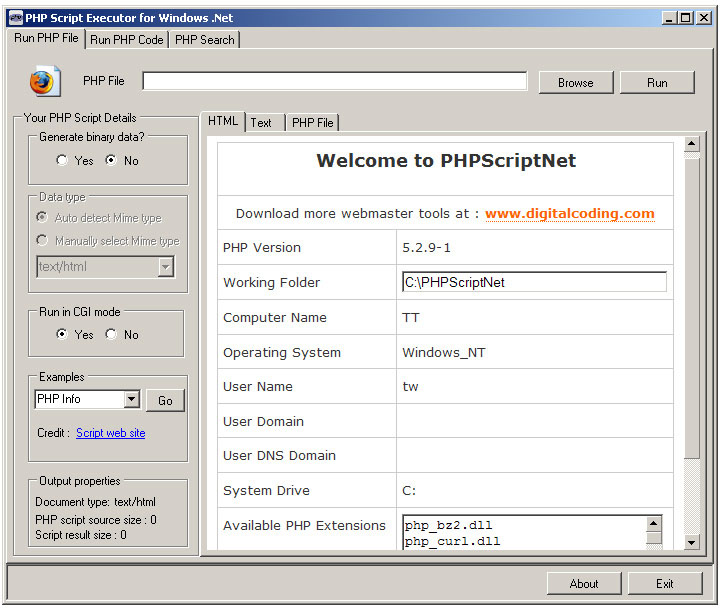
Task: Click the System Drive value C:
Action: [x=409, y=491]
